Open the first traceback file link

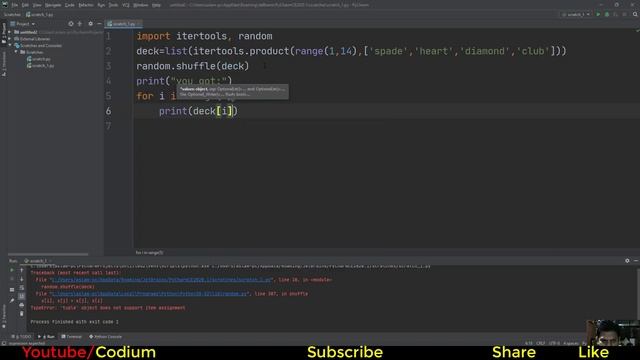pyautogui.click(x=161, y=280)
